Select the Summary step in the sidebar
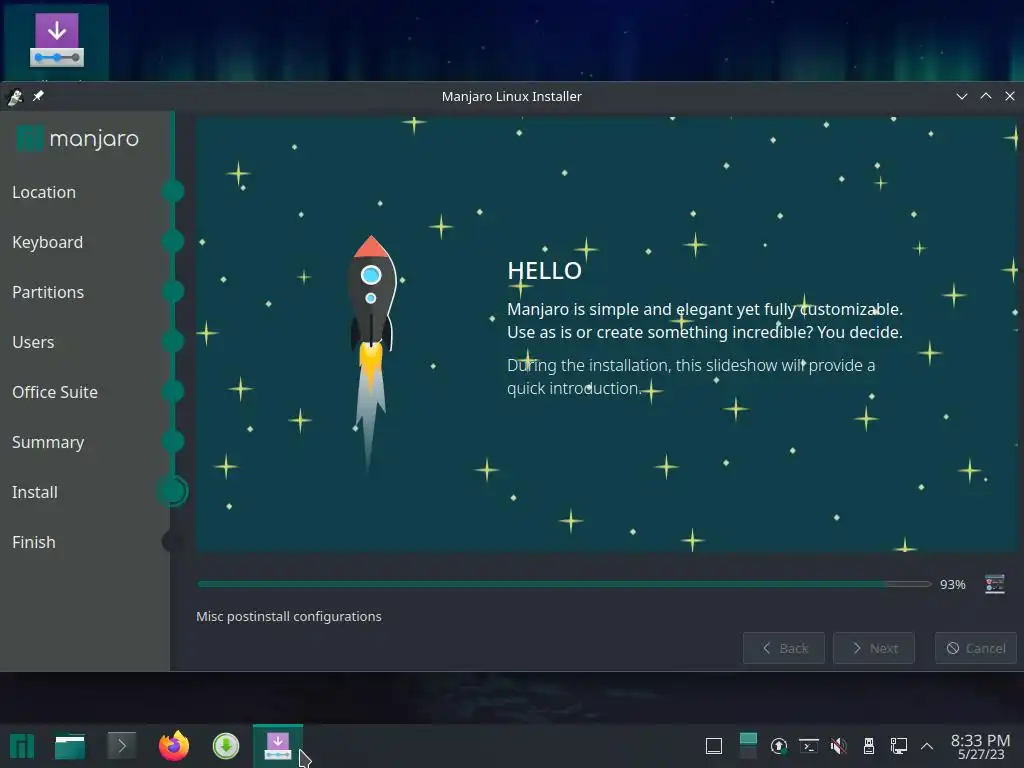 [x=48, y=442]
